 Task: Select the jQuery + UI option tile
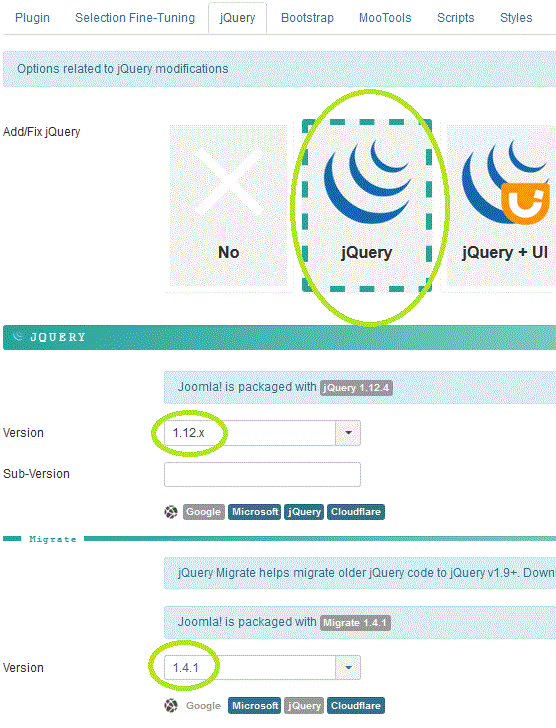point(501,205)
